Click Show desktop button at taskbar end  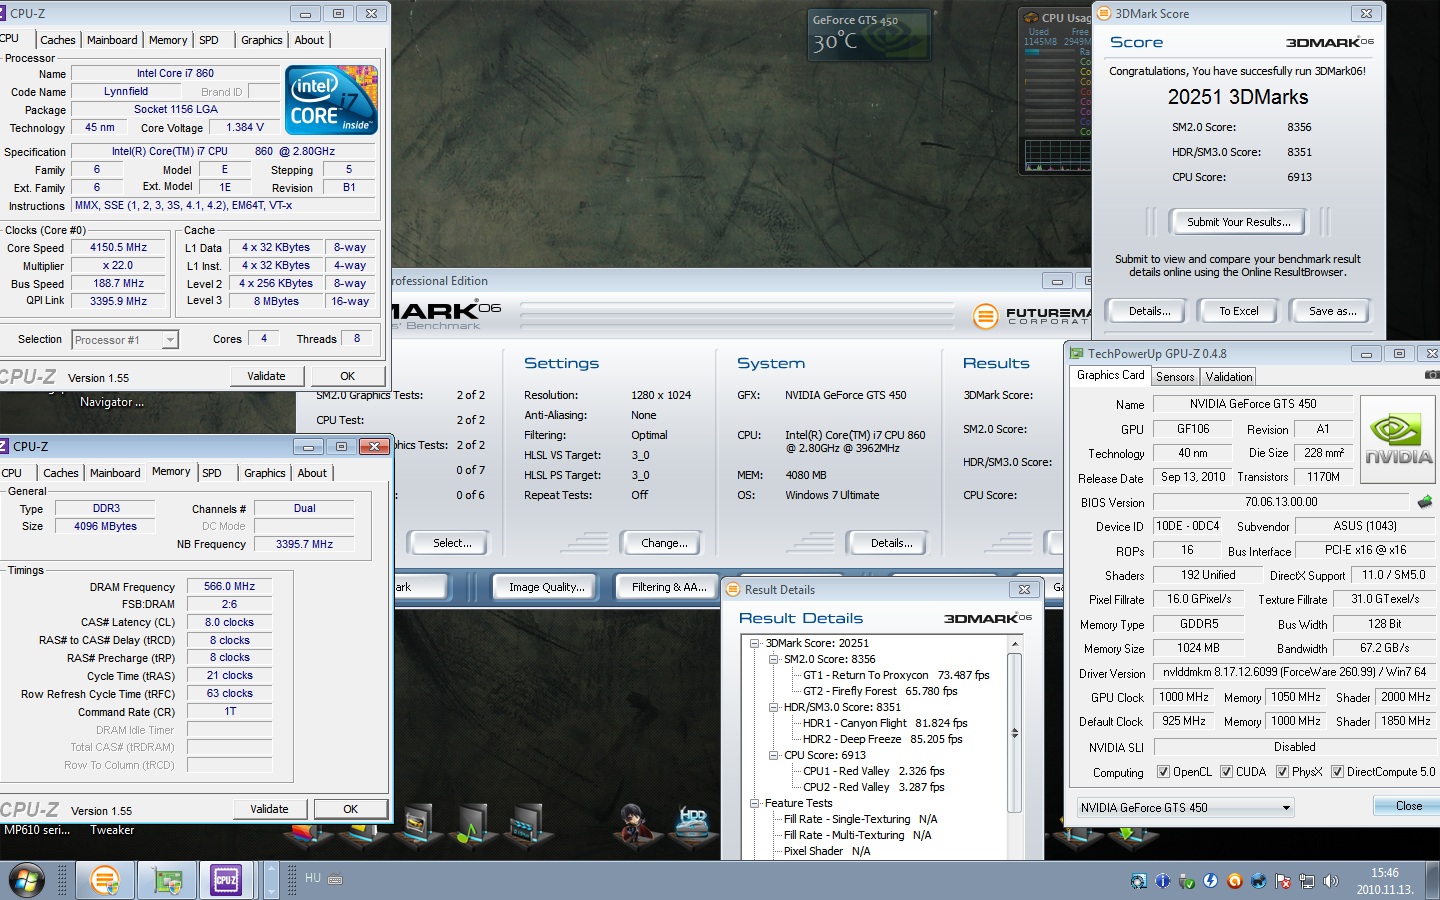1433,881
